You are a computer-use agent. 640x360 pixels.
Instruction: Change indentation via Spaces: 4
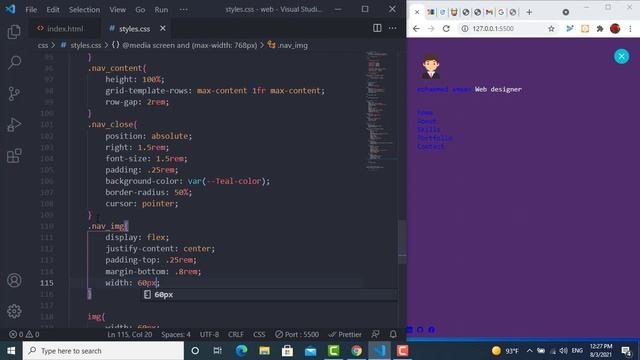pyautogui.click(x=176, y=334)
